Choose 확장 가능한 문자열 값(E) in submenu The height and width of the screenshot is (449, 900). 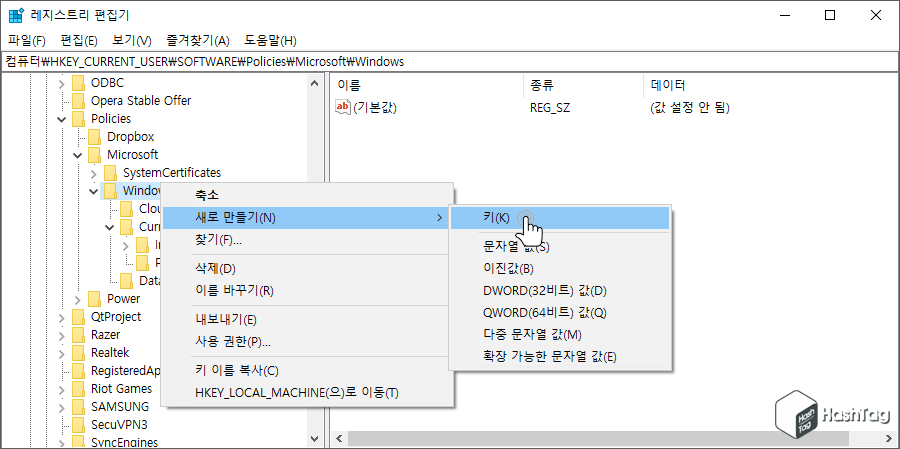560,357
